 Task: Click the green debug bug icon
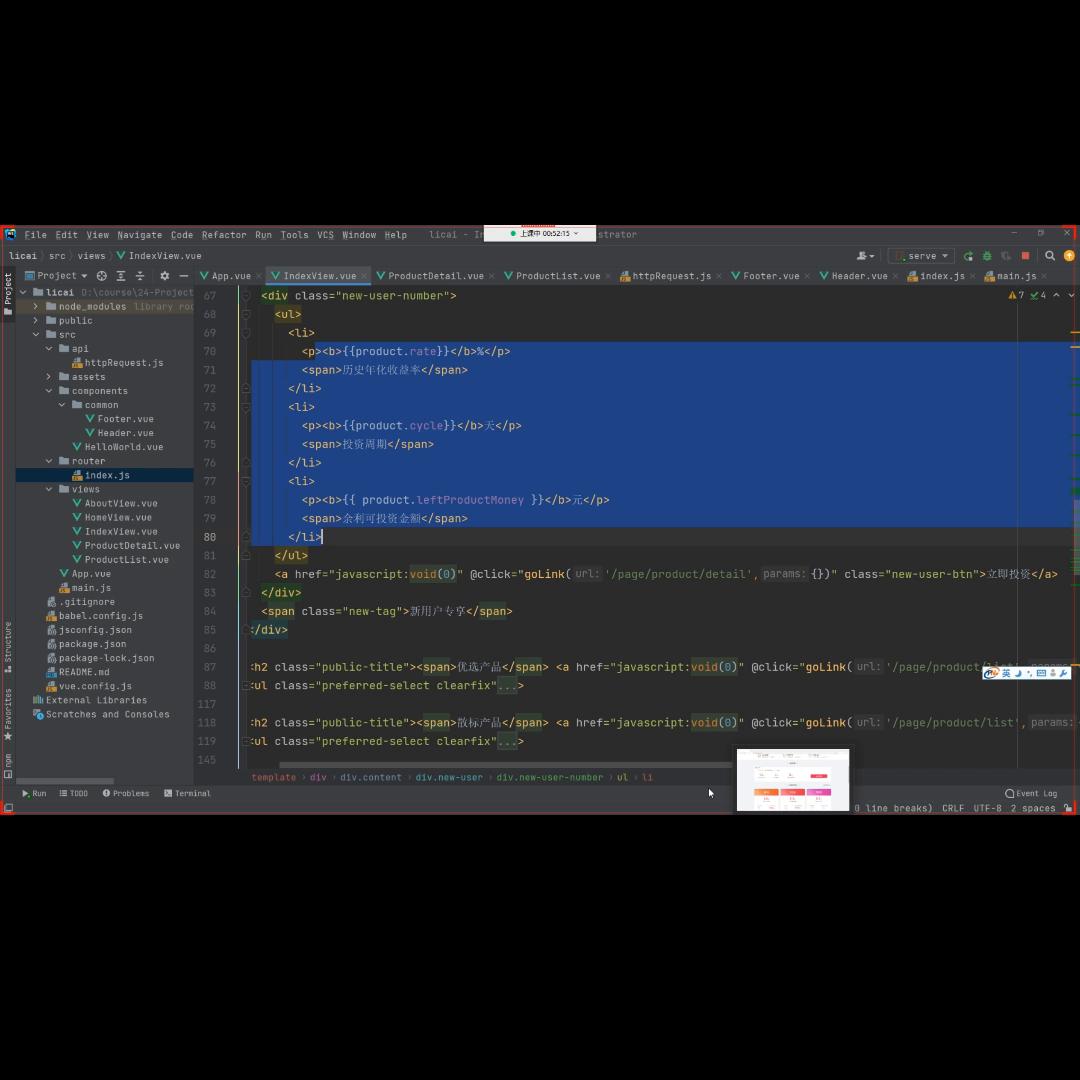987,256
